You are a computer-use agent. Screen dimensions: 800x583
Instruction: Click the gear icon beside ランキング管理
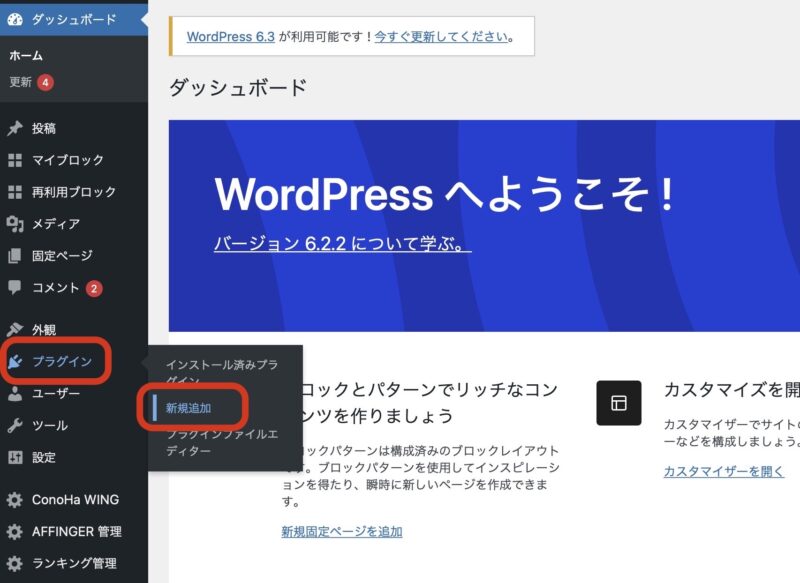(15, 563)
